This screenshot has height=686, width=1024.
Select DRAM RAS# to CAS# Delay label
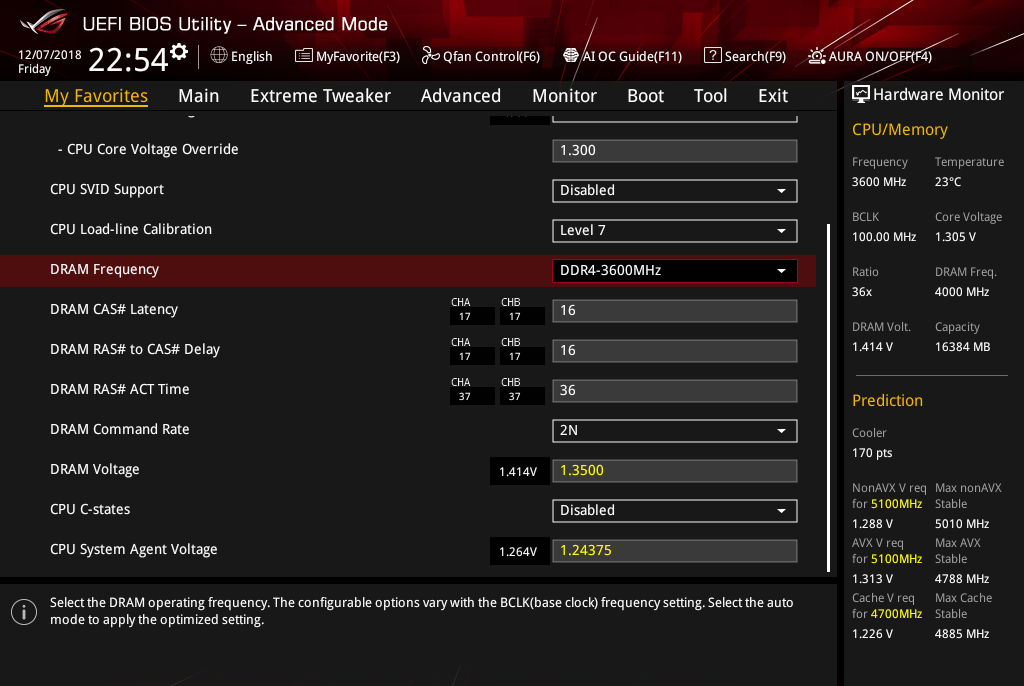(x=135, y=350)
